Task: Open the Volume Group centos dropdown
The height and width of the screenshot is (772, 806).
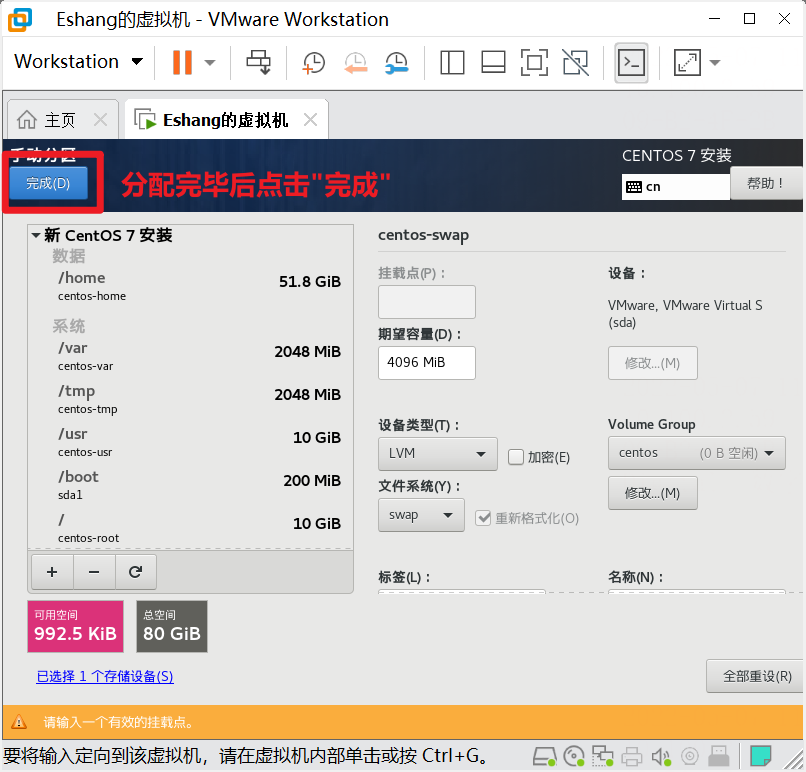Action: tap(697, 453)
